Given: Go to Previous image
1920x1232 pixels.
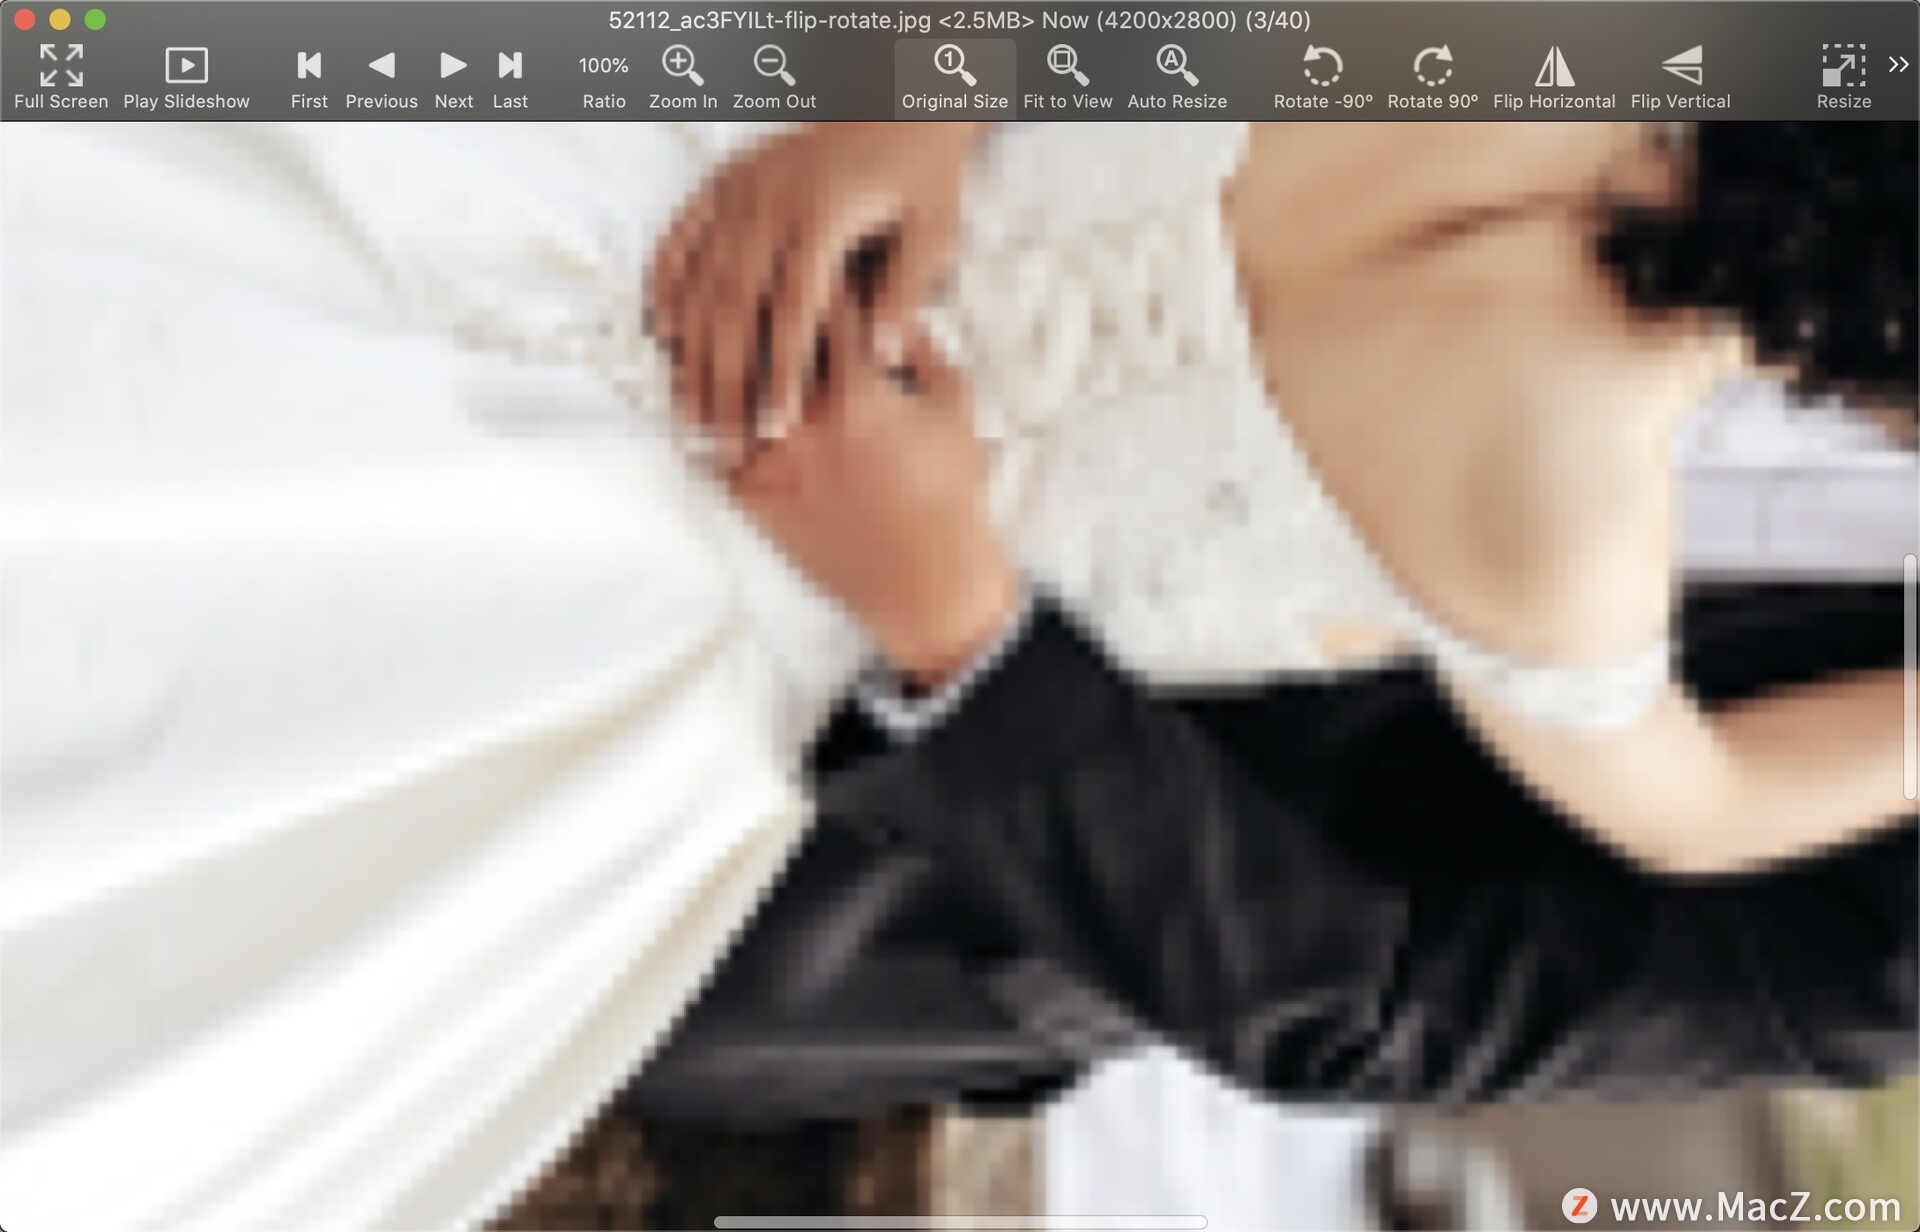Looking at the screenshot, I should click(x=381, y=77).
